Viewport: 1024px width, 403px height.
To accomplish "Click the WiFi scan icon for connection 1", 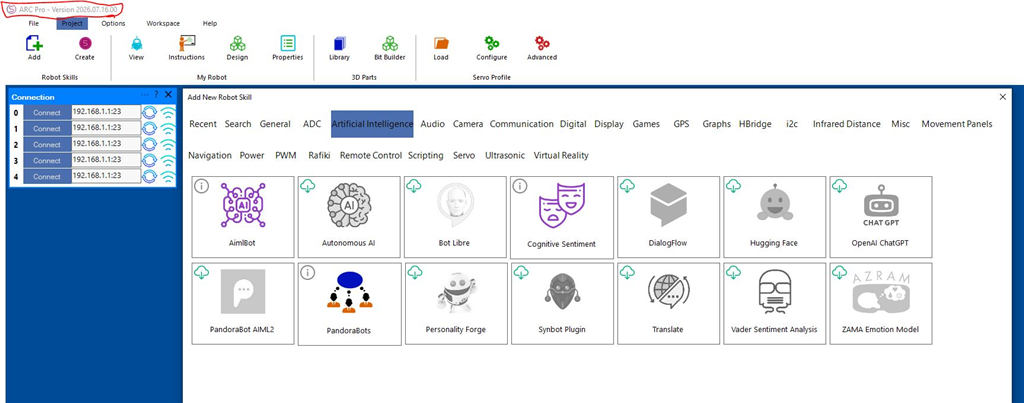I will tap(168, 129).
